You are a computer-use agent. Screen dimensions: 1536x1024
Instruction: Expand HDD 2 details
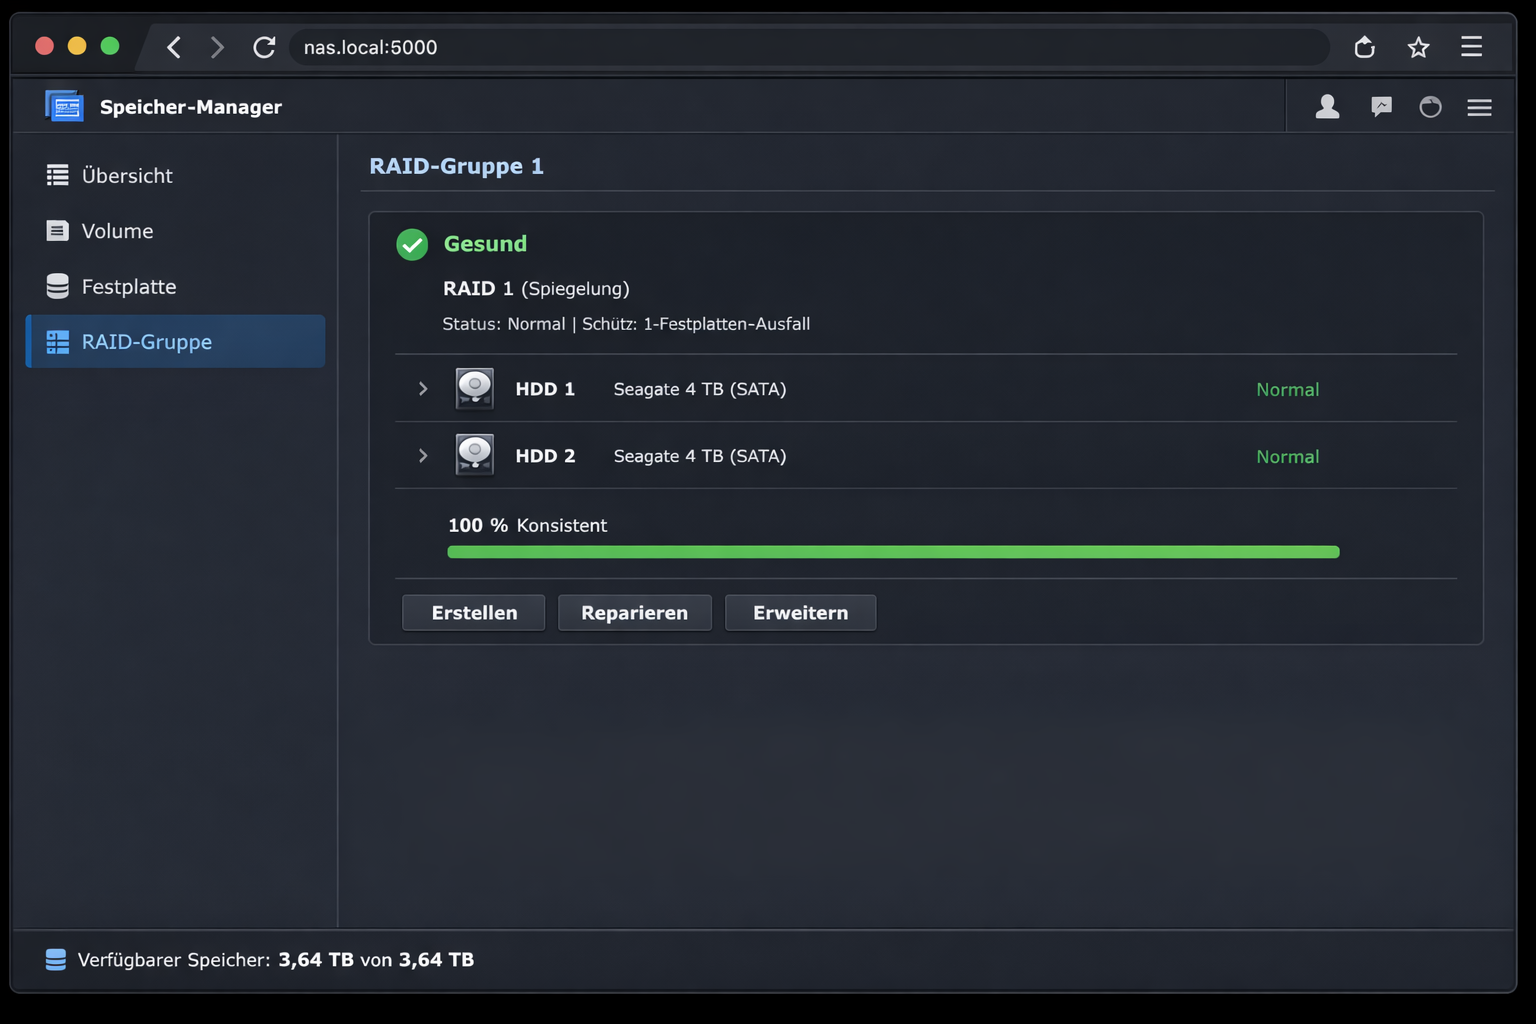coord(422,455)
